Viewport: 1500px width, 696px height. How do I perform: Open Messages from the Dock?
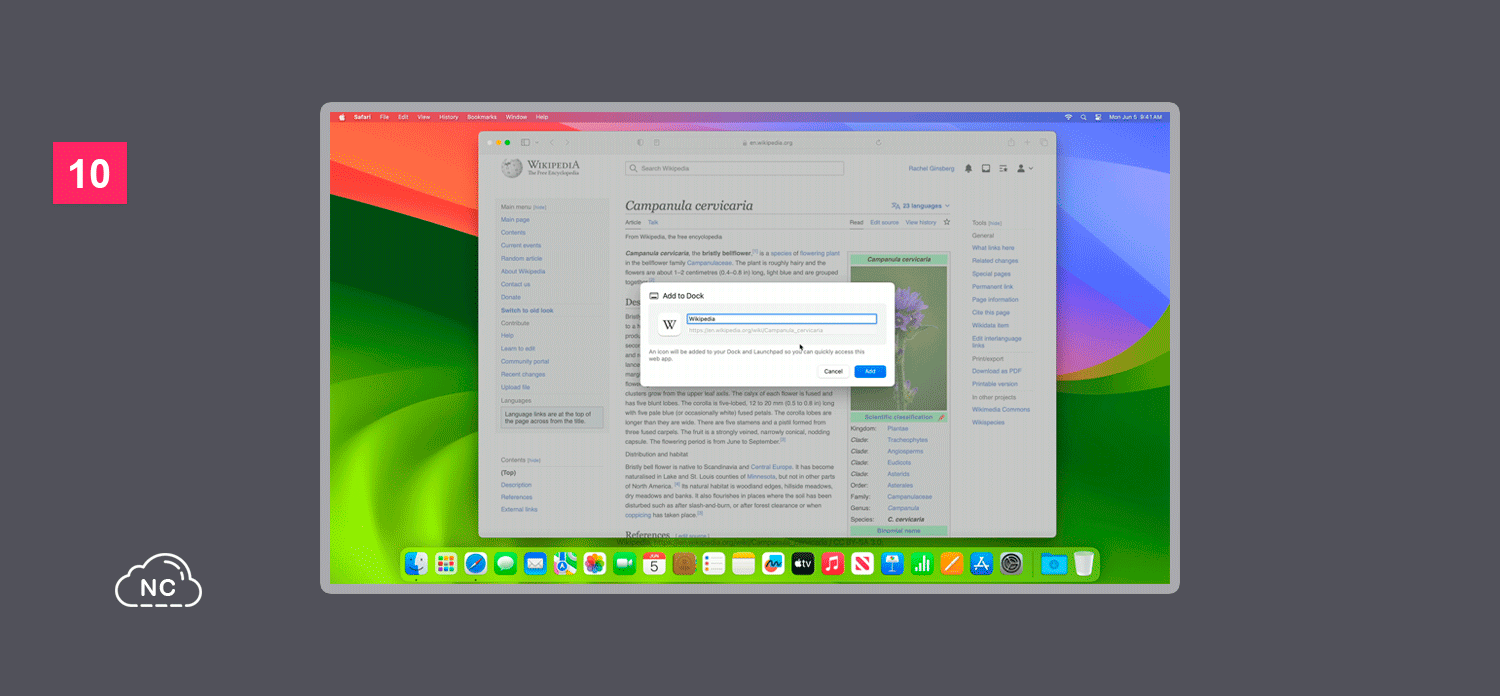point(505,564)
